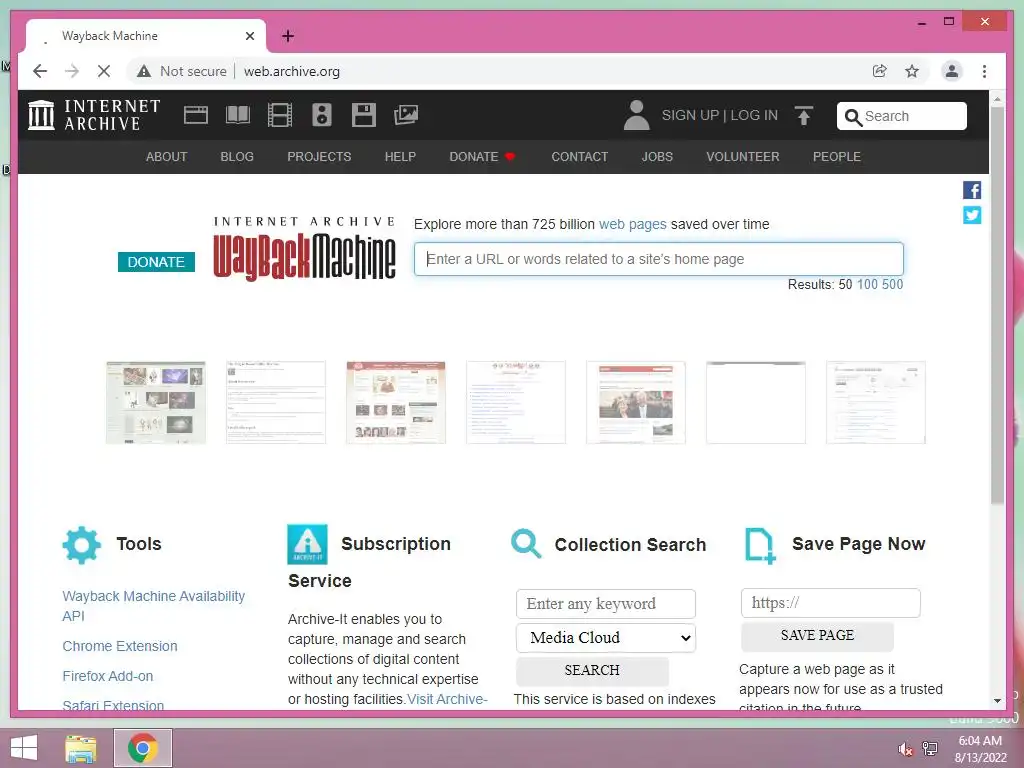The height and width of the screenshot is (768, 1024).
Task: Open Wayback Machine Availability API link
Action: pos(153,606)
